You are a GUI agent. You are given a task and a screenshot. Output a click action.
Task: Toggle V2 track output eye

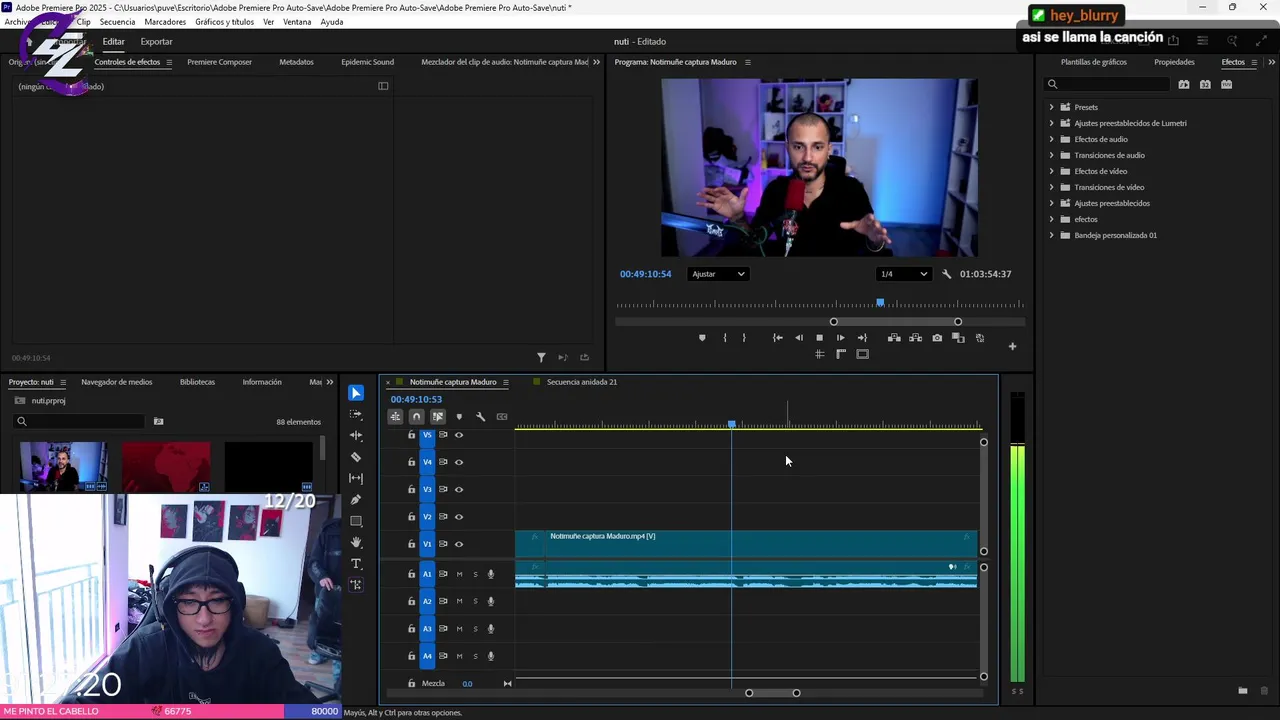[459, 517]
